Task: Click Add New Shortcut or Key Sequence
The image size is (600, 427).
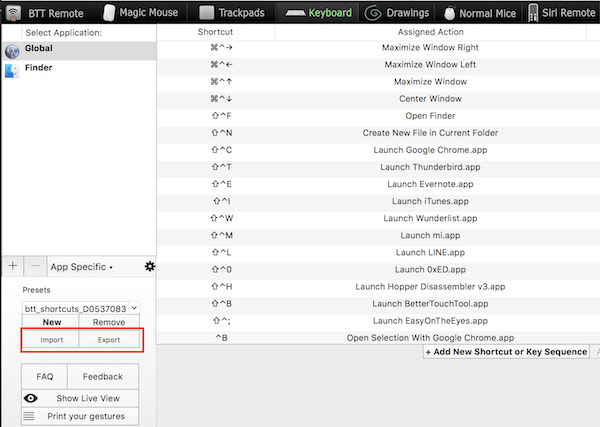Action: tap(506, 352)
